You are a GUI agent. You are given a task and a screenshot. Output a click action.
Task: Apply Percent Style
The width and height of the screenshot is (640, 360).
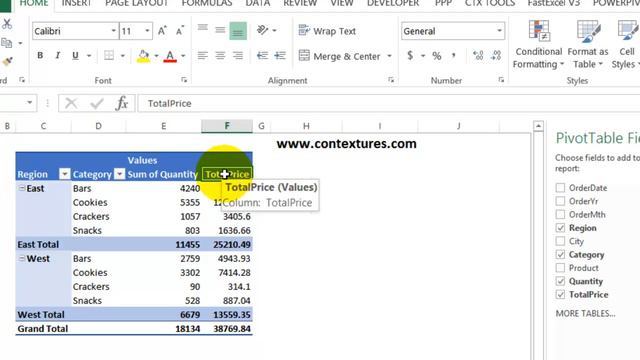437,56
